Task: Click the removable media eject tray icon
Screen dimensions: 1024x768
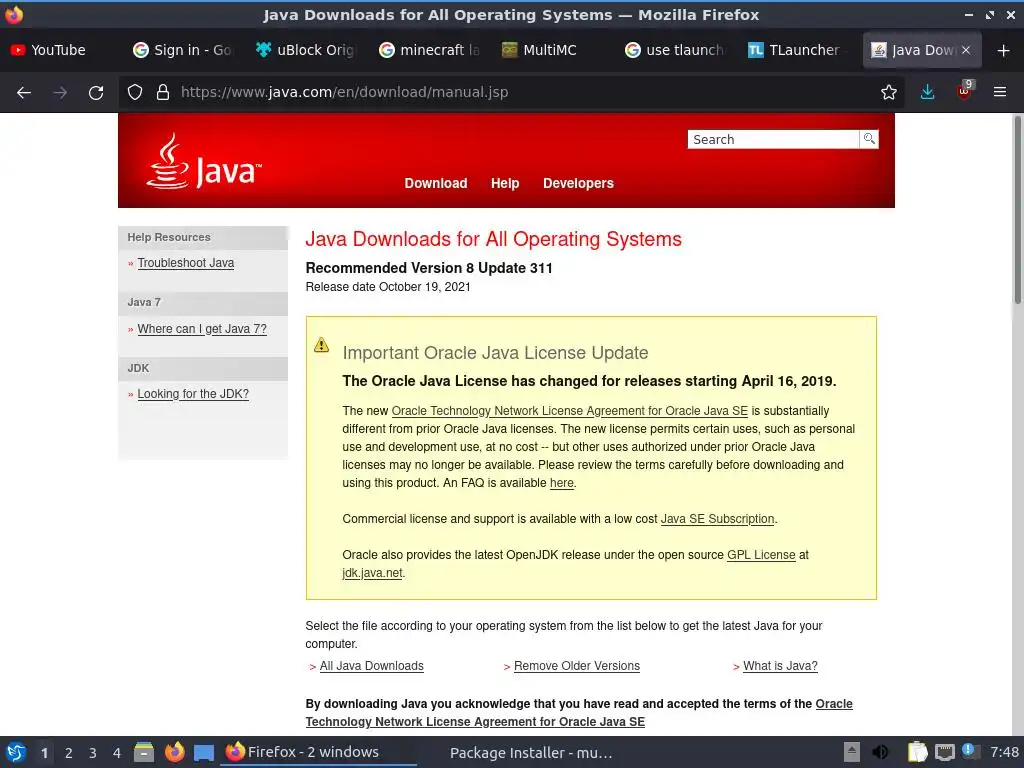Action: click(851, 752)
